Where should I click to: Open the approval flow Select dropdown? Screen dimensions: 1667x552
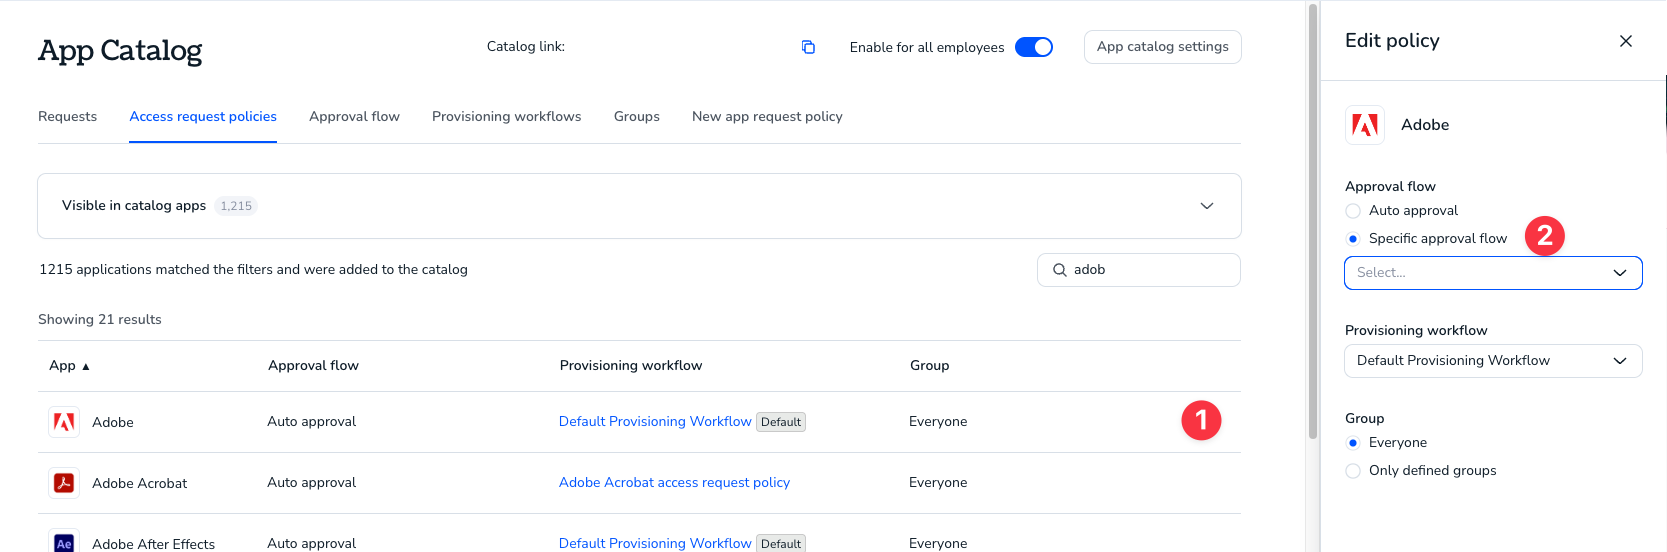[x=1493, y=273]
